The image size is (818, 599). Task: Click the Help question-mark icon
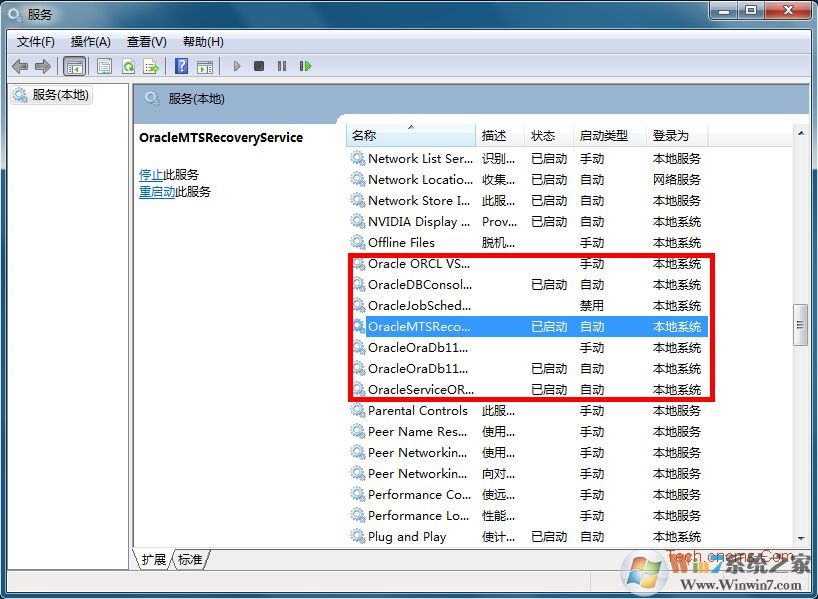click(x=181, y=66)
